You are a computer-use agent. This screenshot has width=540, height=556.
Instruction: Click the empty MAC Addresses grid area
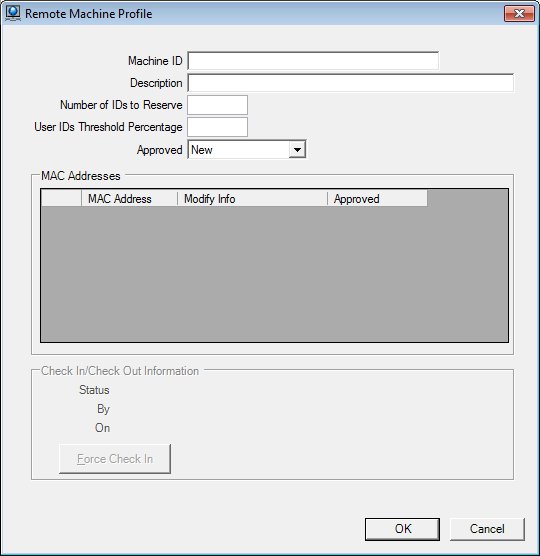pyautogui.click(x=274, y=274)
